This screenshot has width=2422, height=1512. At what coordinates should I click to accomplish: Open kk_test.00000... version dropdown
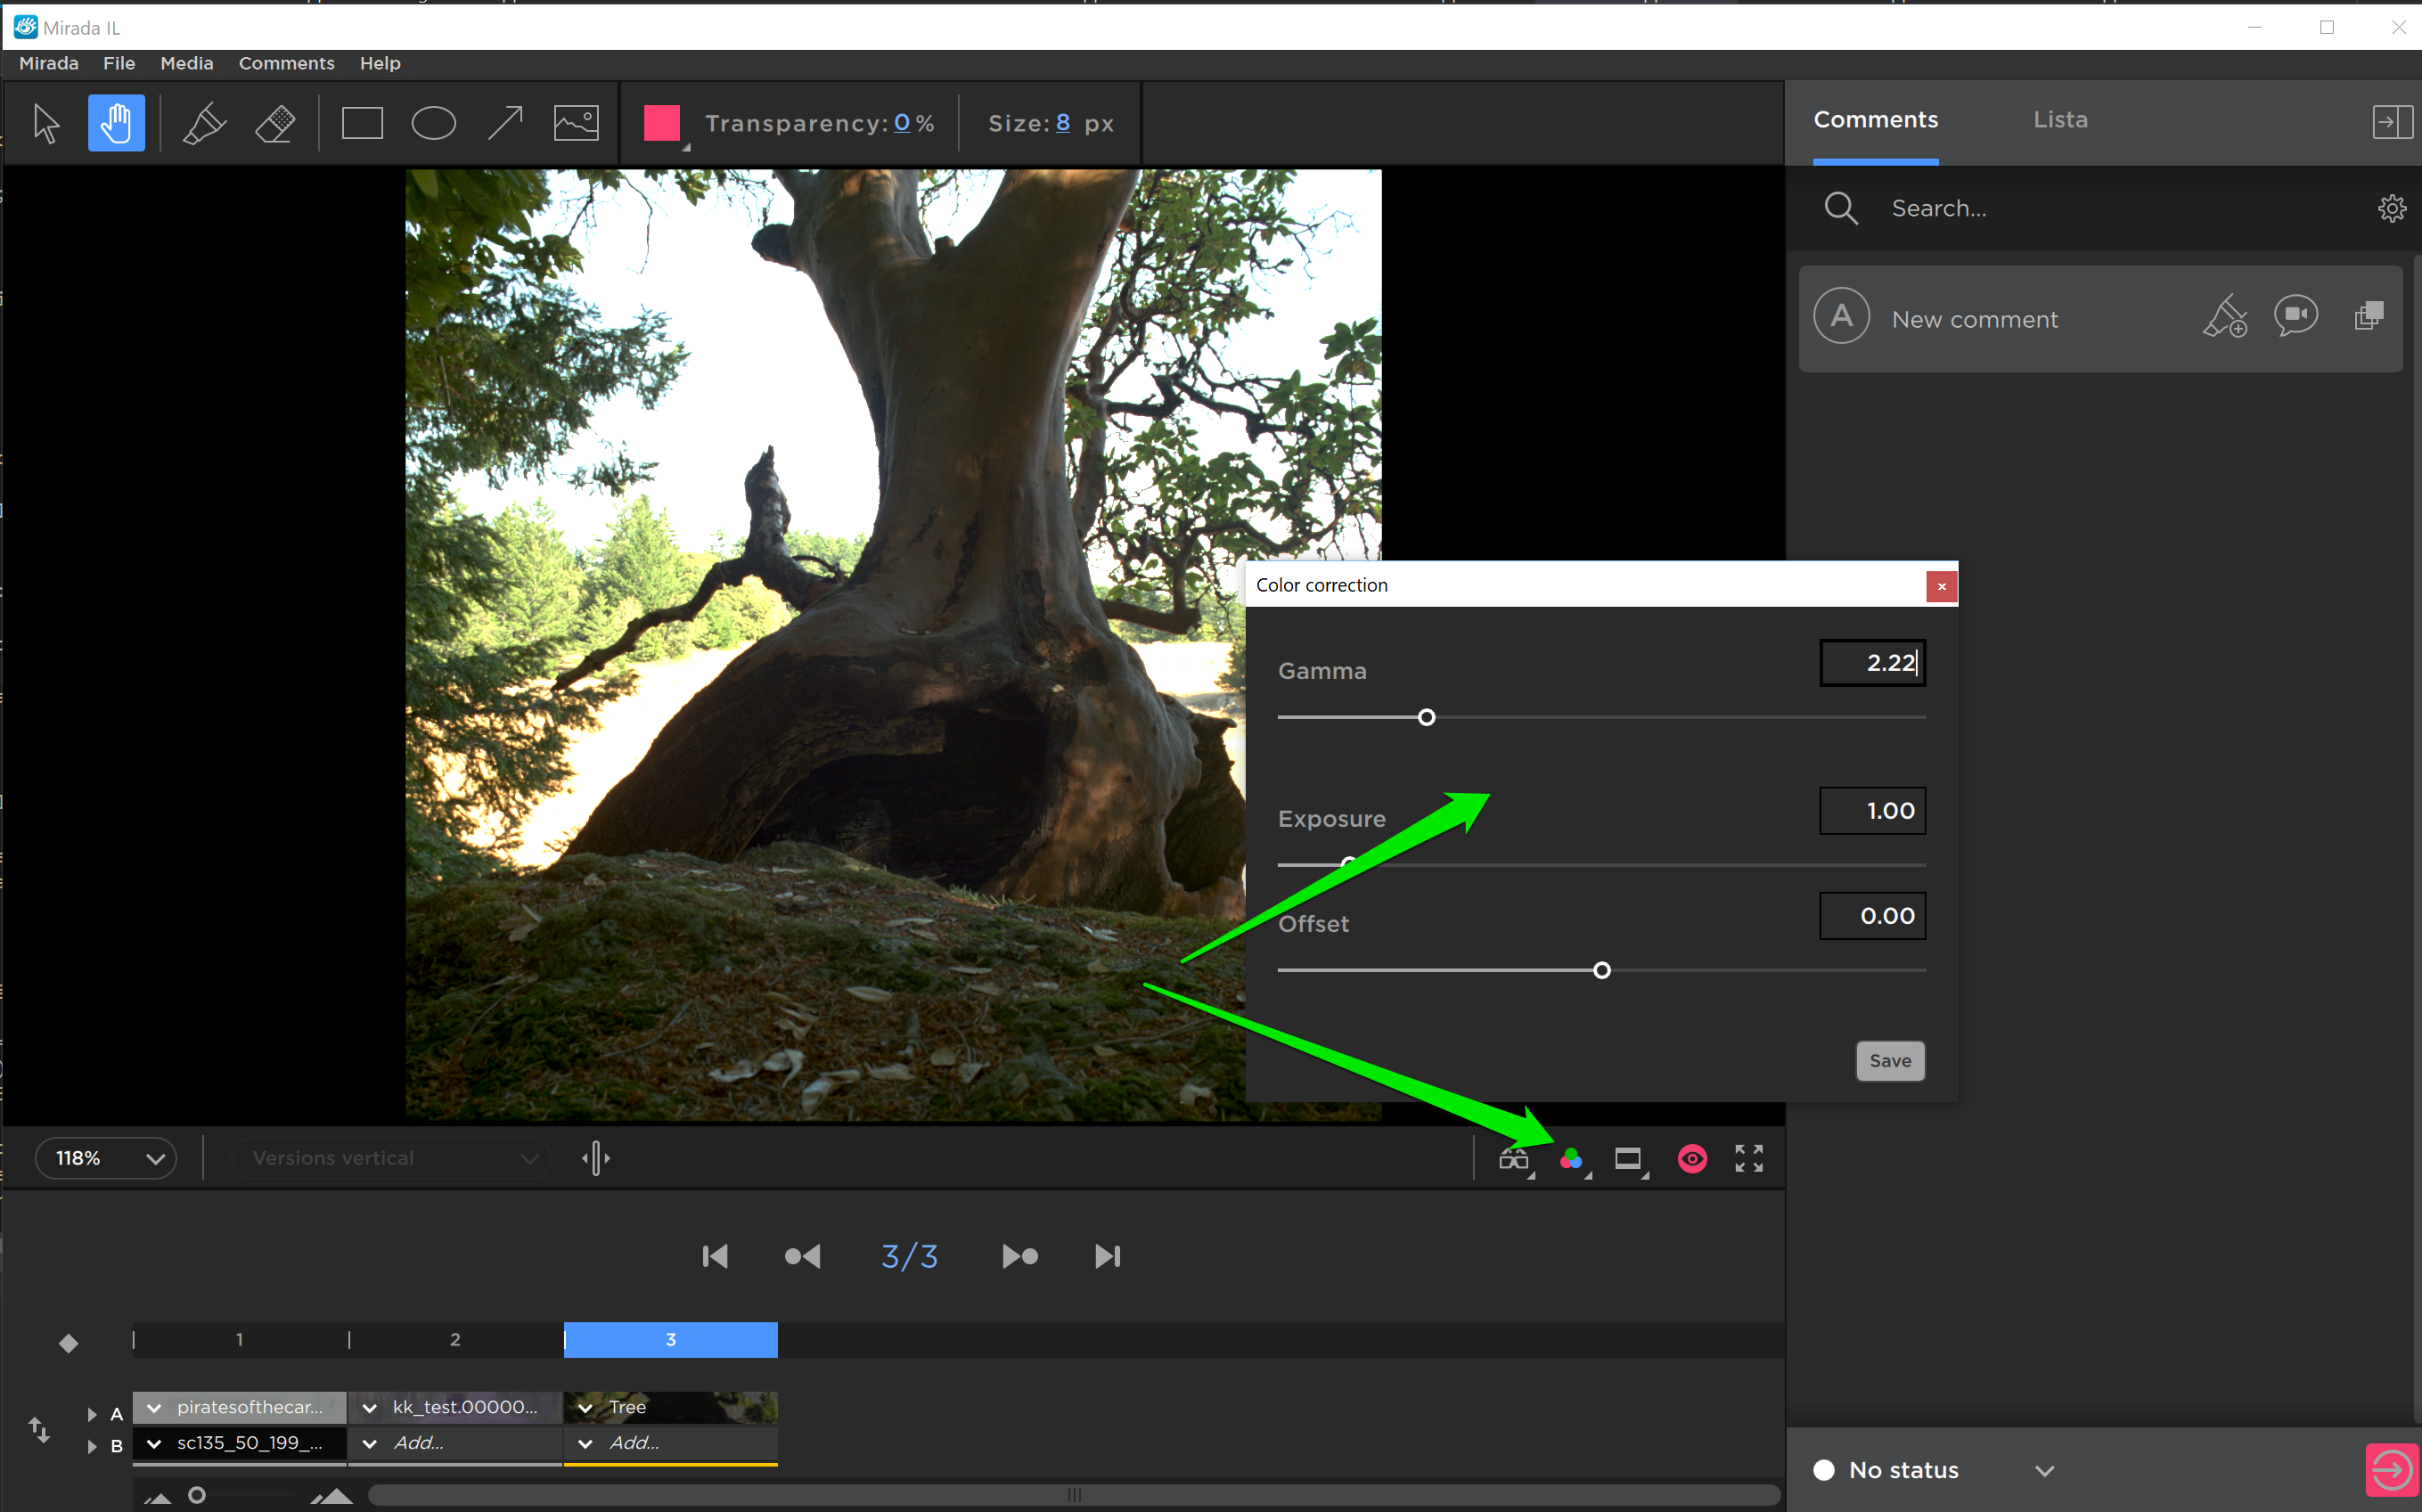point(370,1407)
